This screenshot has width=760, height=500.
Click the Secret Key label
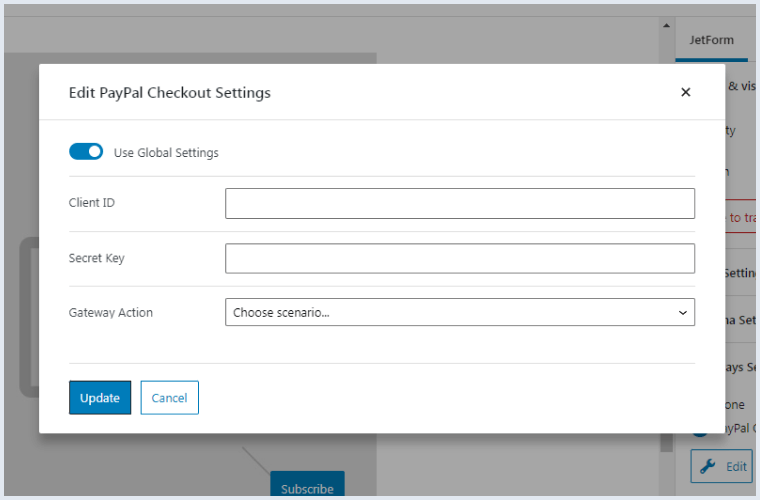(x=96, y=258)
